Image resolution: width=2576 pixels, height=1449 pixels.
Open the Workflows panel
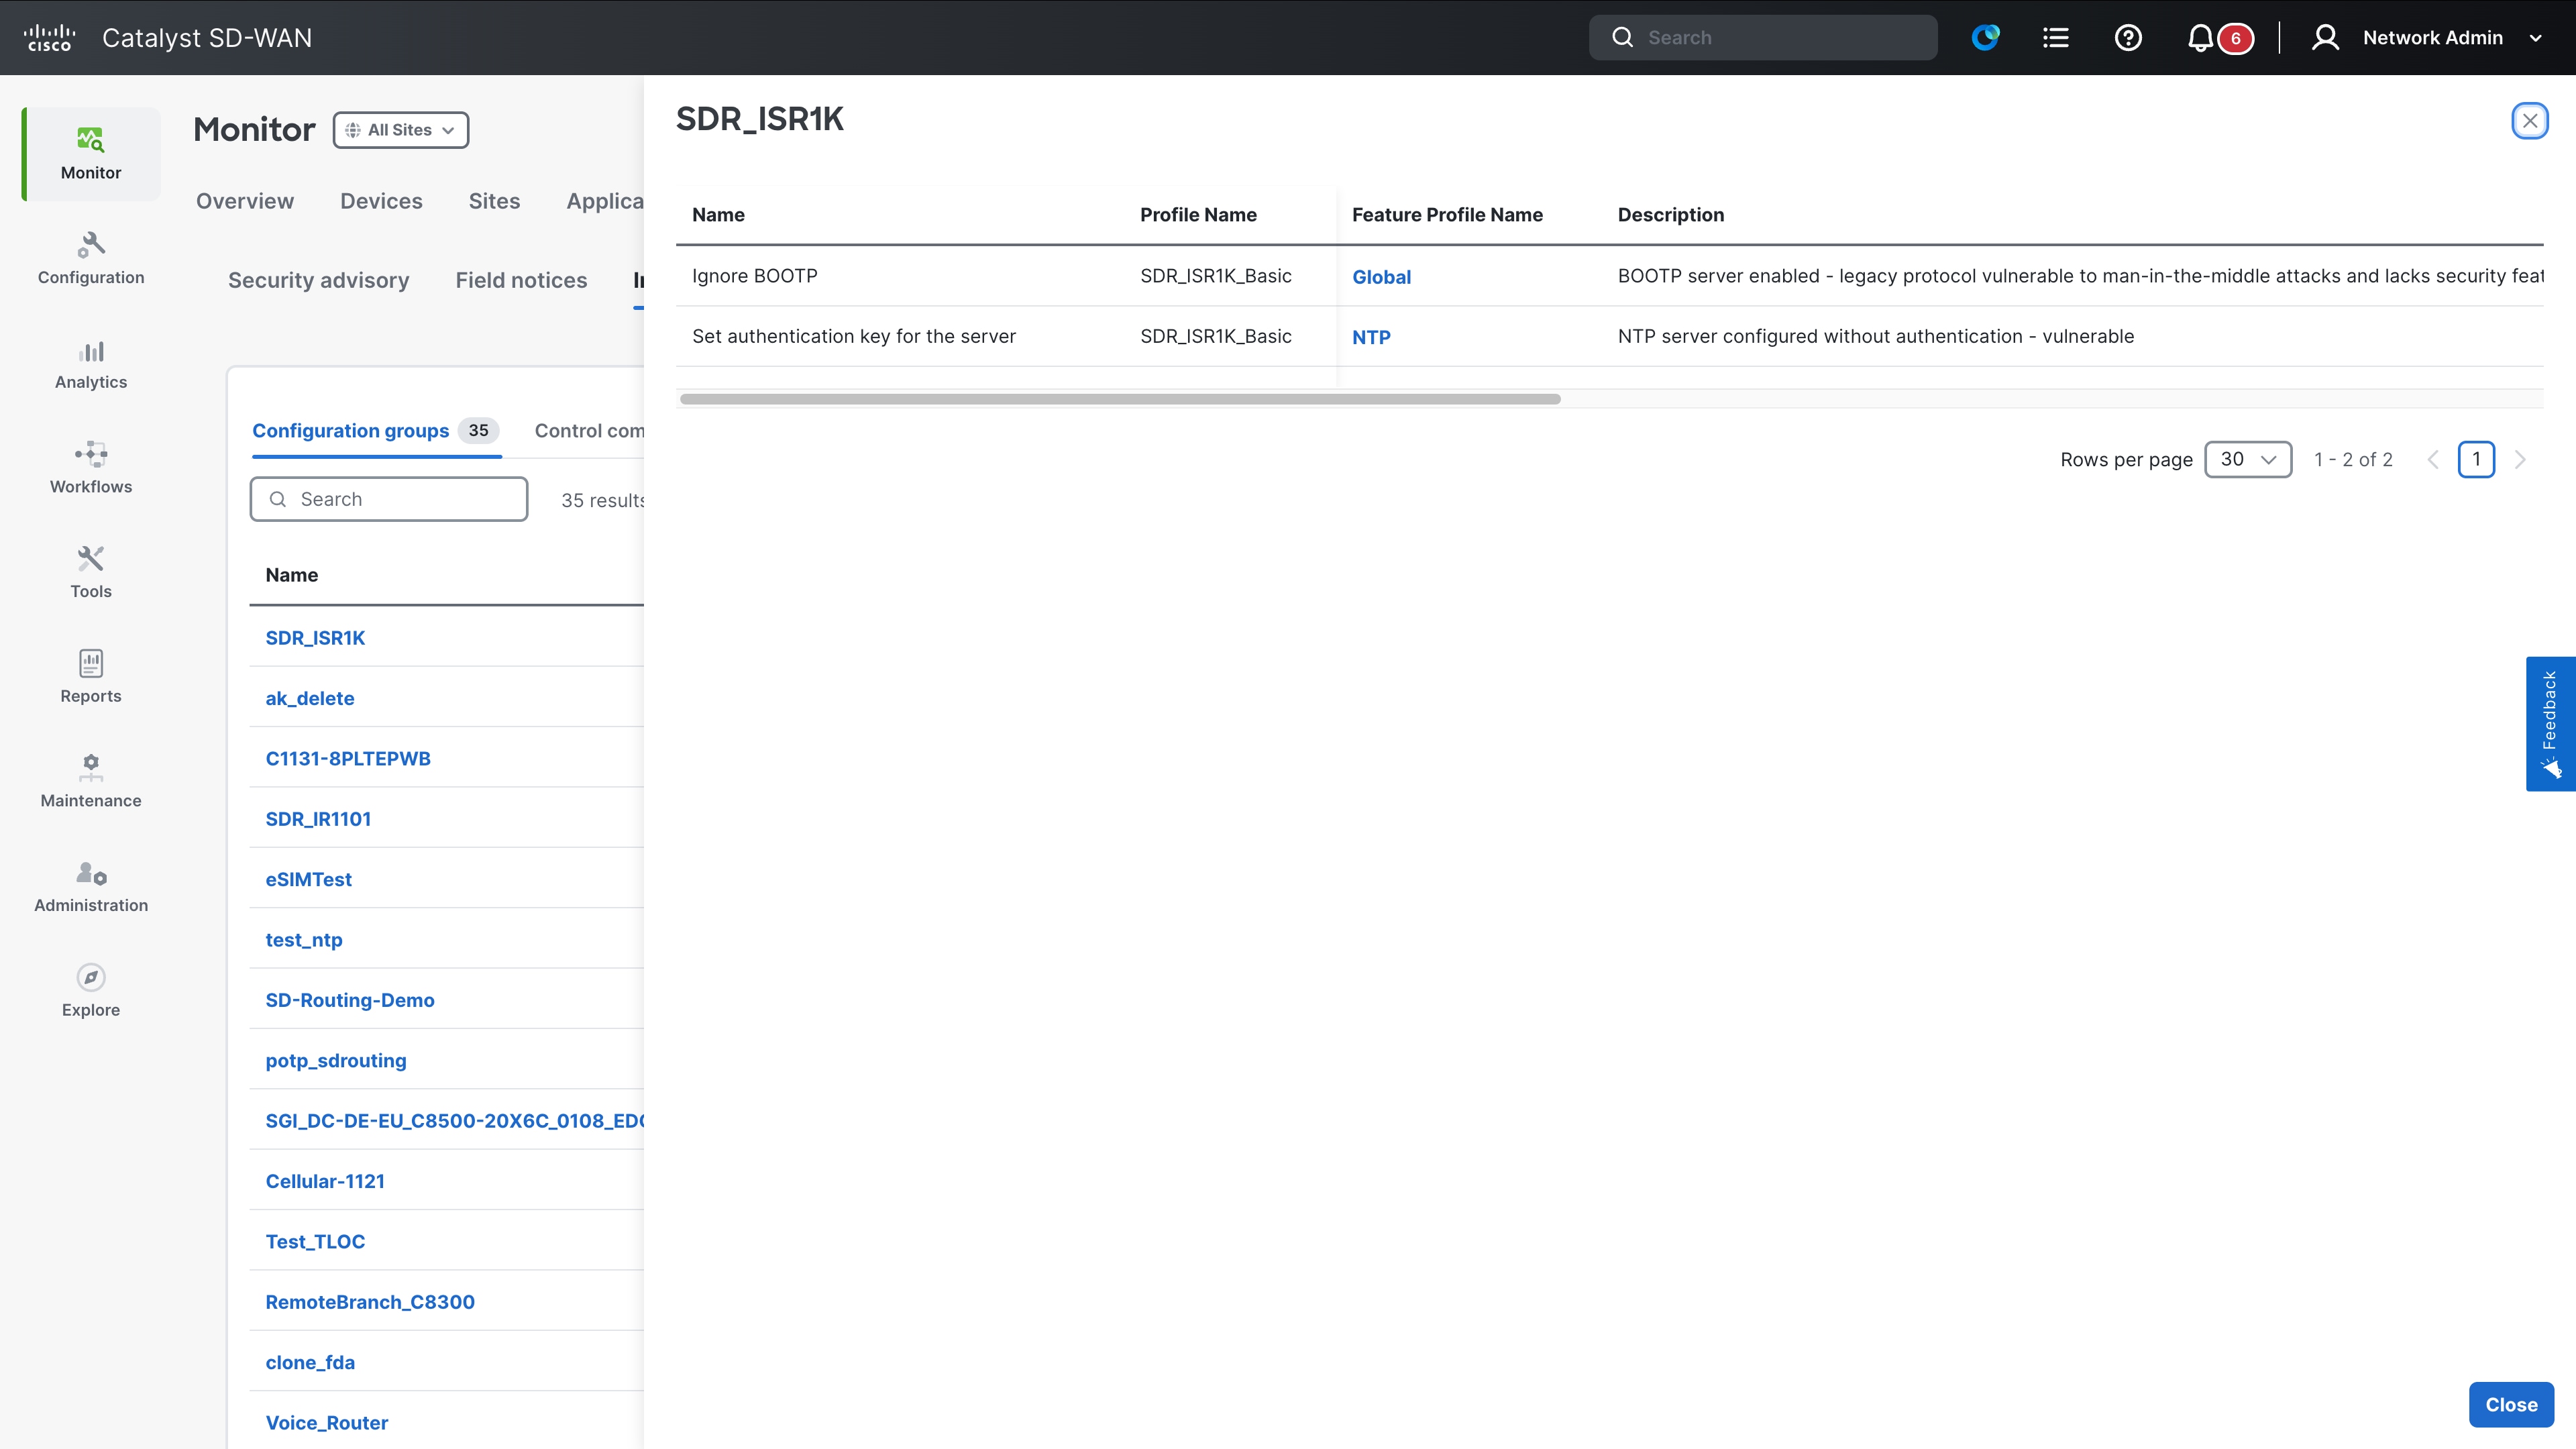click(x=90, y=467)
